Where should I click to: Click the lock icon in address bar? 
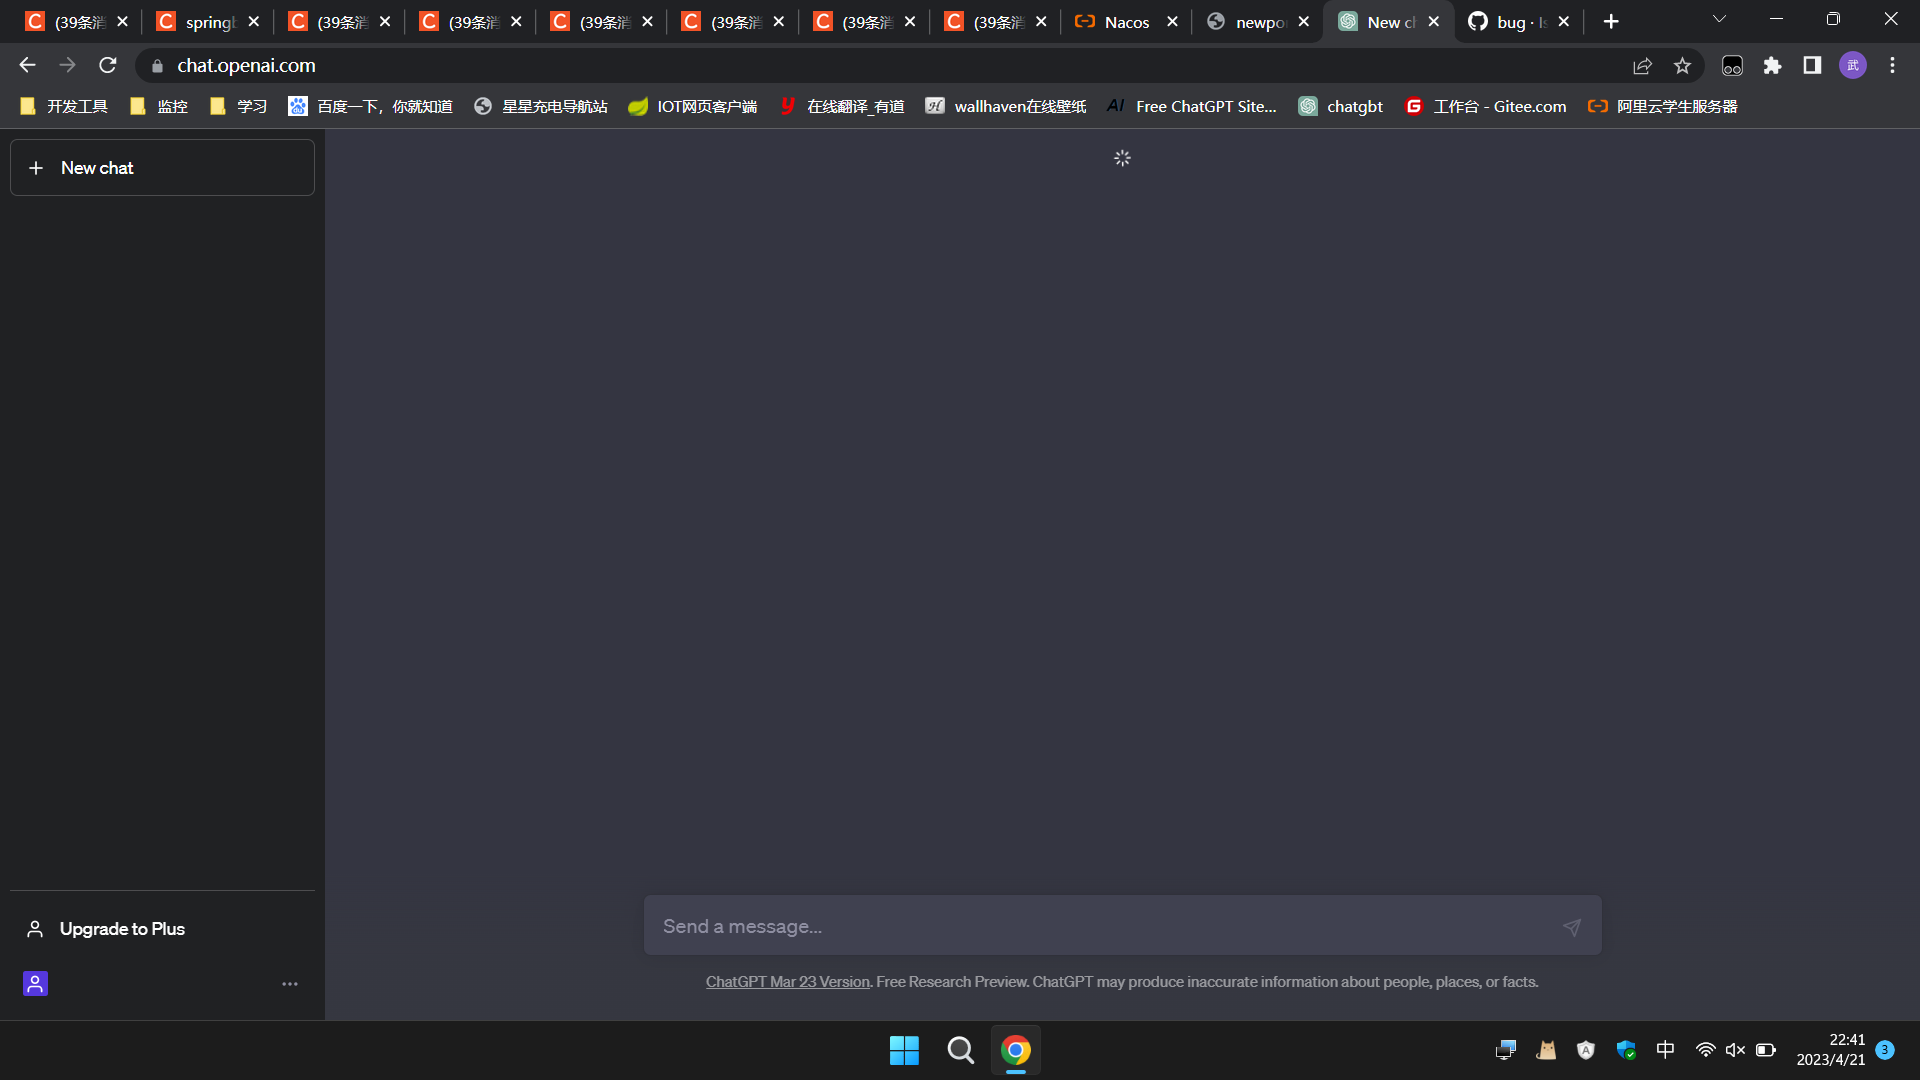[157, 66]
